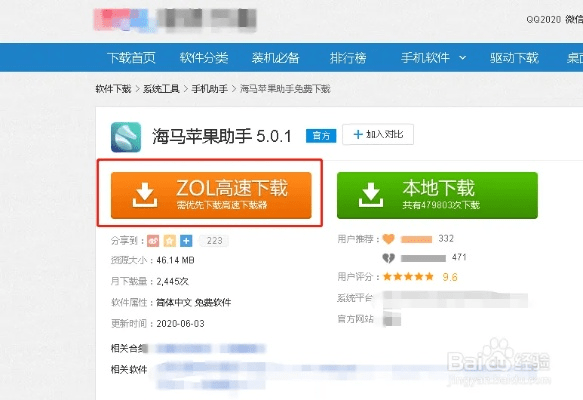This screenshot has width=583, height=400.
Task: Open 软件分类 nav item
Action: [x=204, y=58]
